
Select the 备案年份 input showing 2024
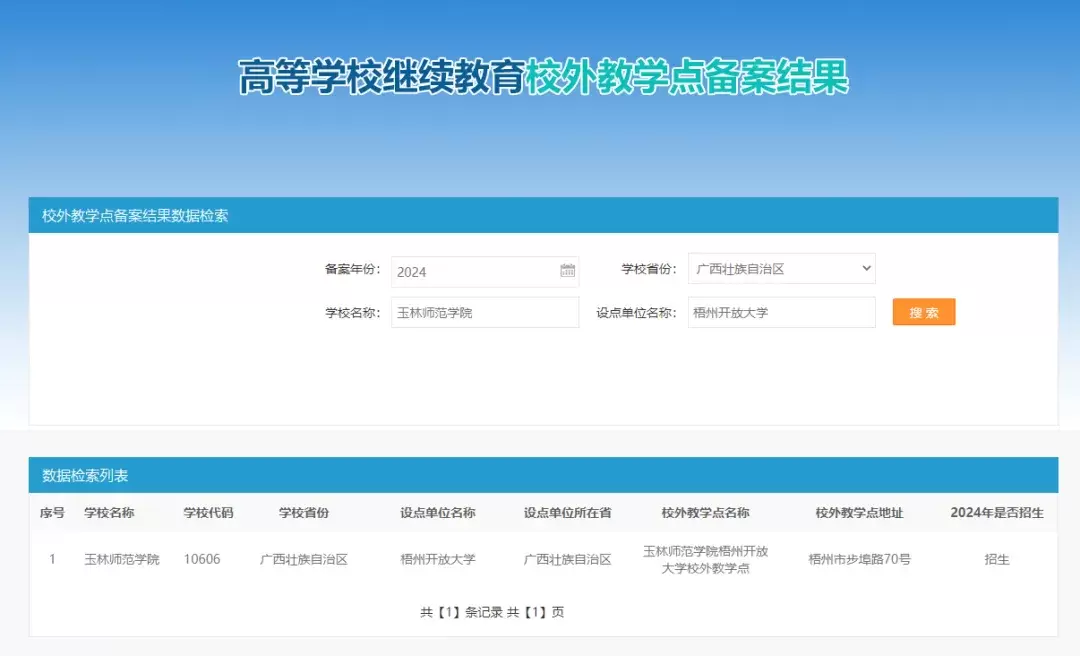coord(470,271)
